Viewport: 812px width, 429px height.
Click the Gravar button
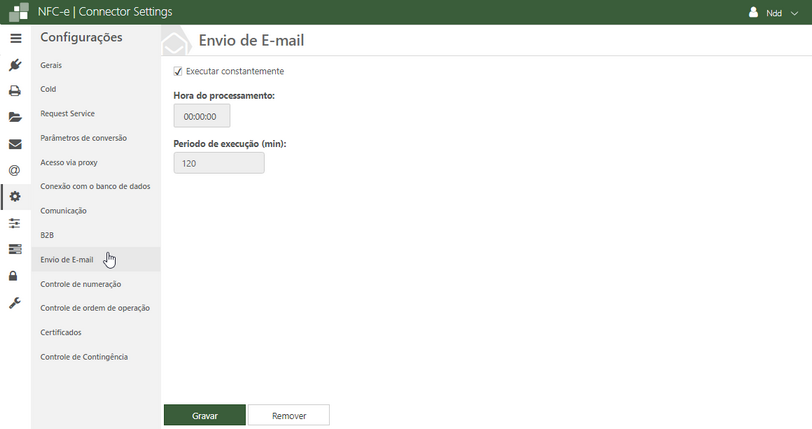(x=205, y=416)
